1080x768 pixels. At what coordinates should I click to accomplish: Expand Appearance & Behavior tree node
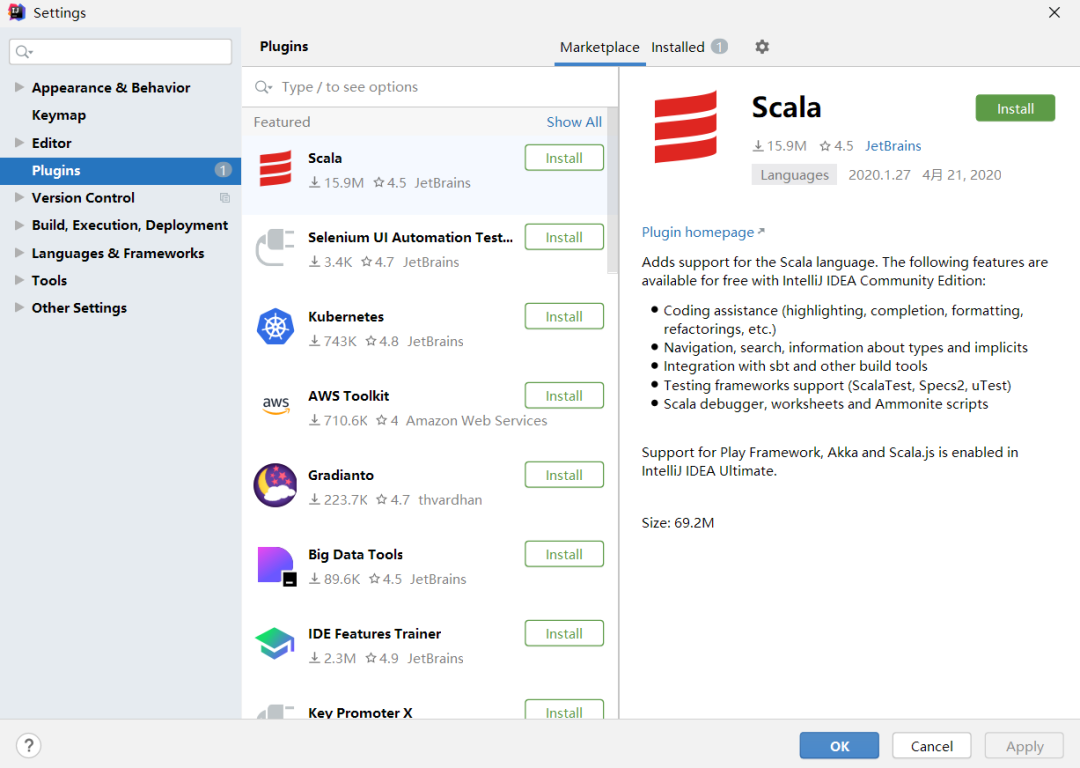click(19, 87)
